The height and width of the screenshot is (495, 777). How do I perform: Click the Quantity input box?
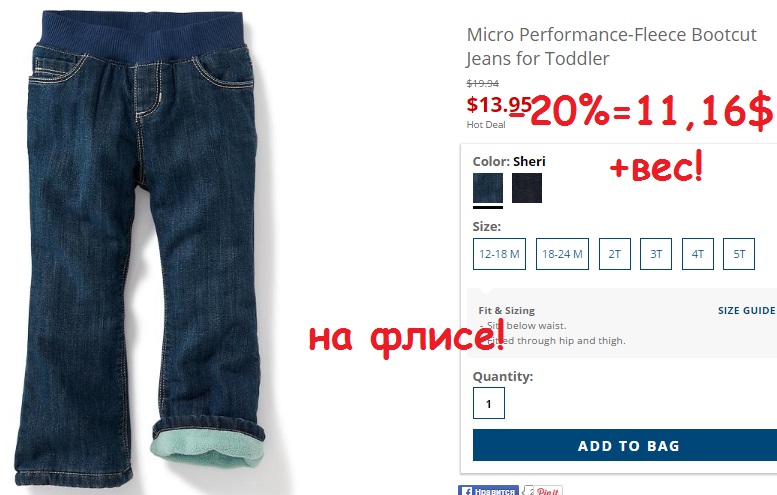(x=489, y=403)
